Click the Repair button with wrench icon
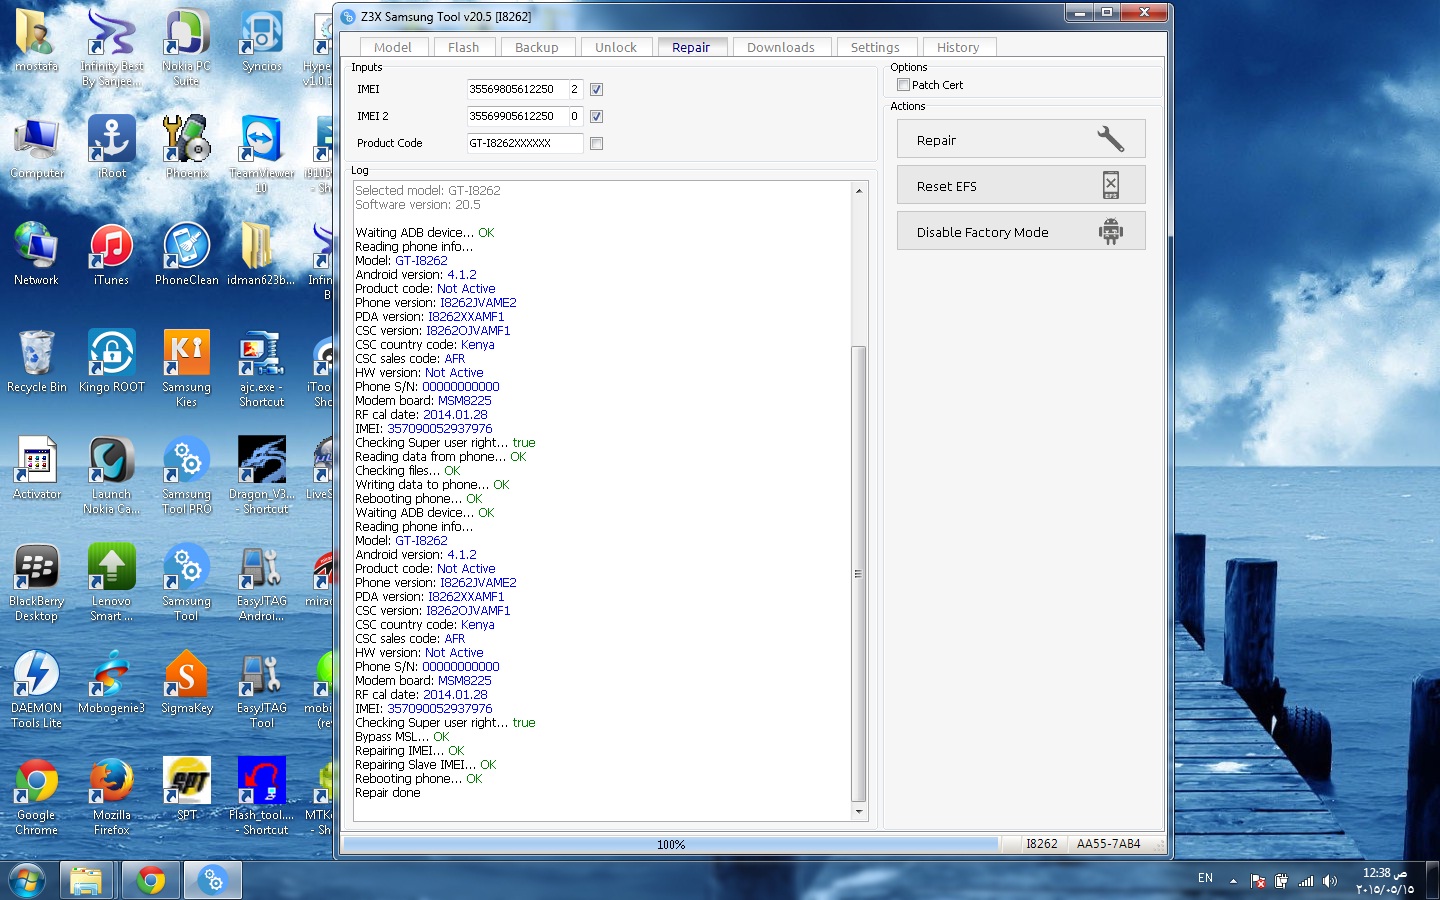This screenshot has width=1440, height=900. (1021, 139)
